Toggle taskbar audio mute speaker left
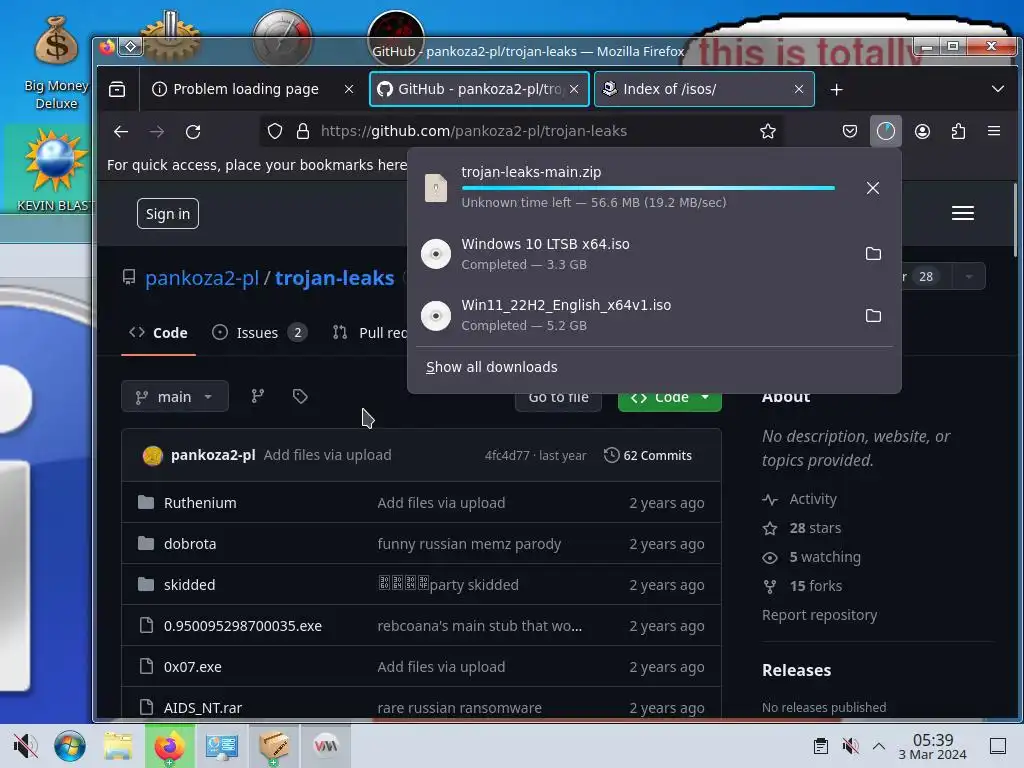1024x768 pixels. point(25,746)
